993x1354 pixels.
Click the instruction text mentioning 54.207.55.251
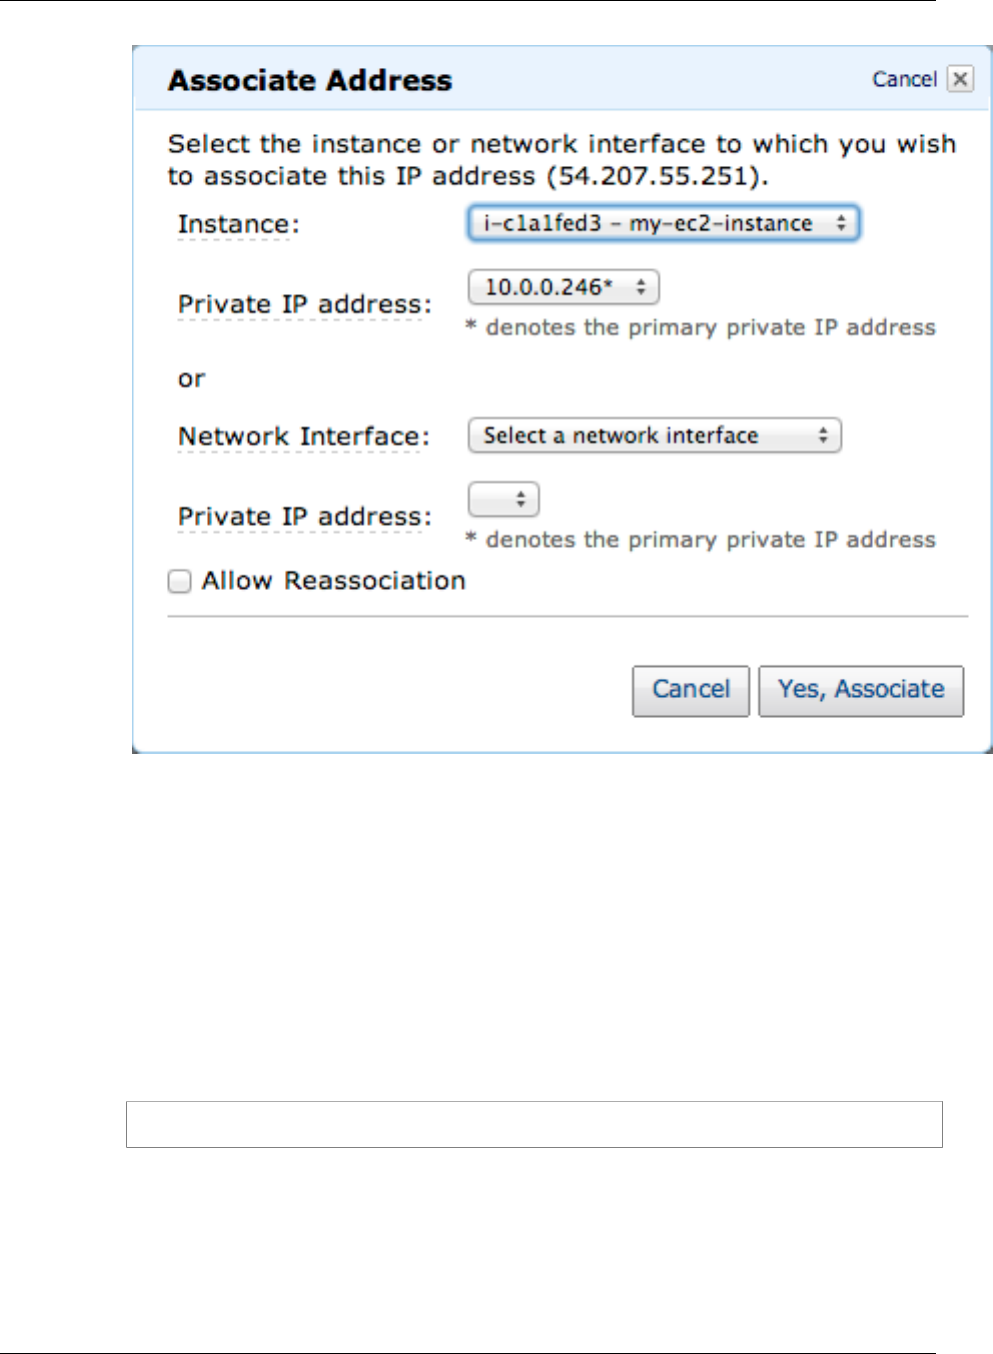(x=560, y=160)
